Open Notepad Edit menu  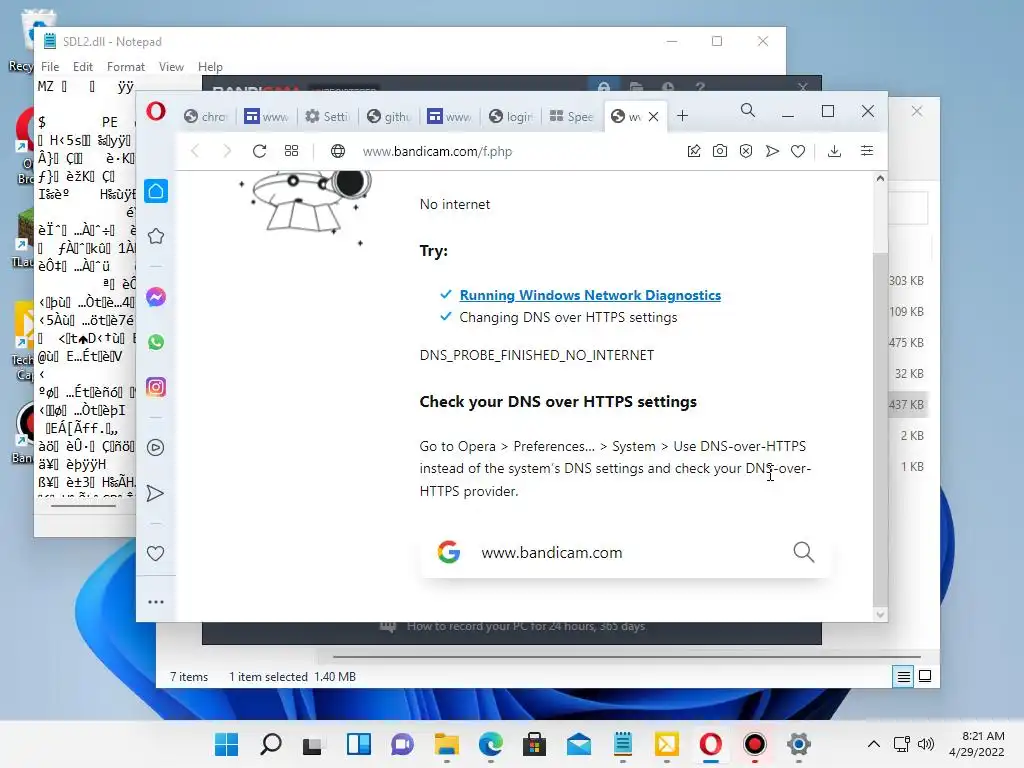tap(82, 67)
